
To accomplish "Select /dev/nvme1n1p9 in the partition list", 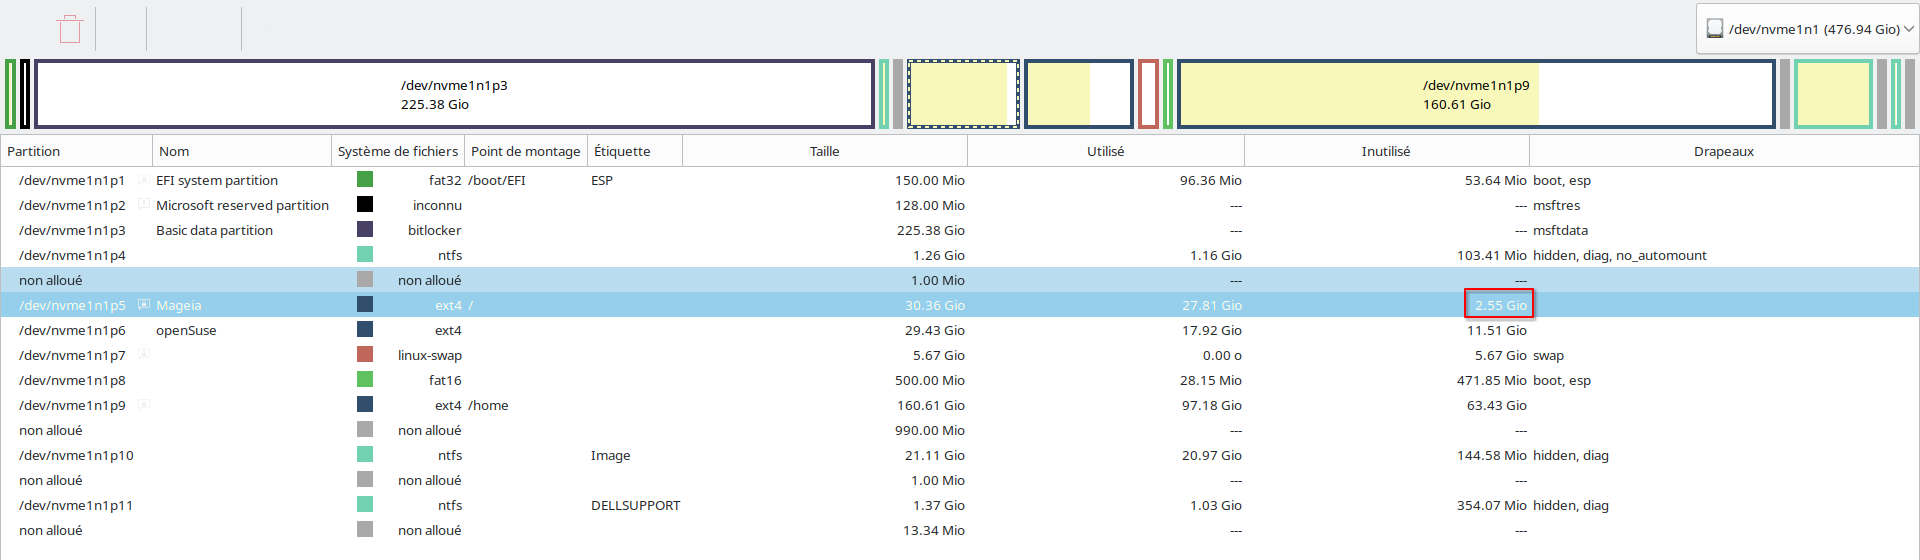I will (72, 405).
